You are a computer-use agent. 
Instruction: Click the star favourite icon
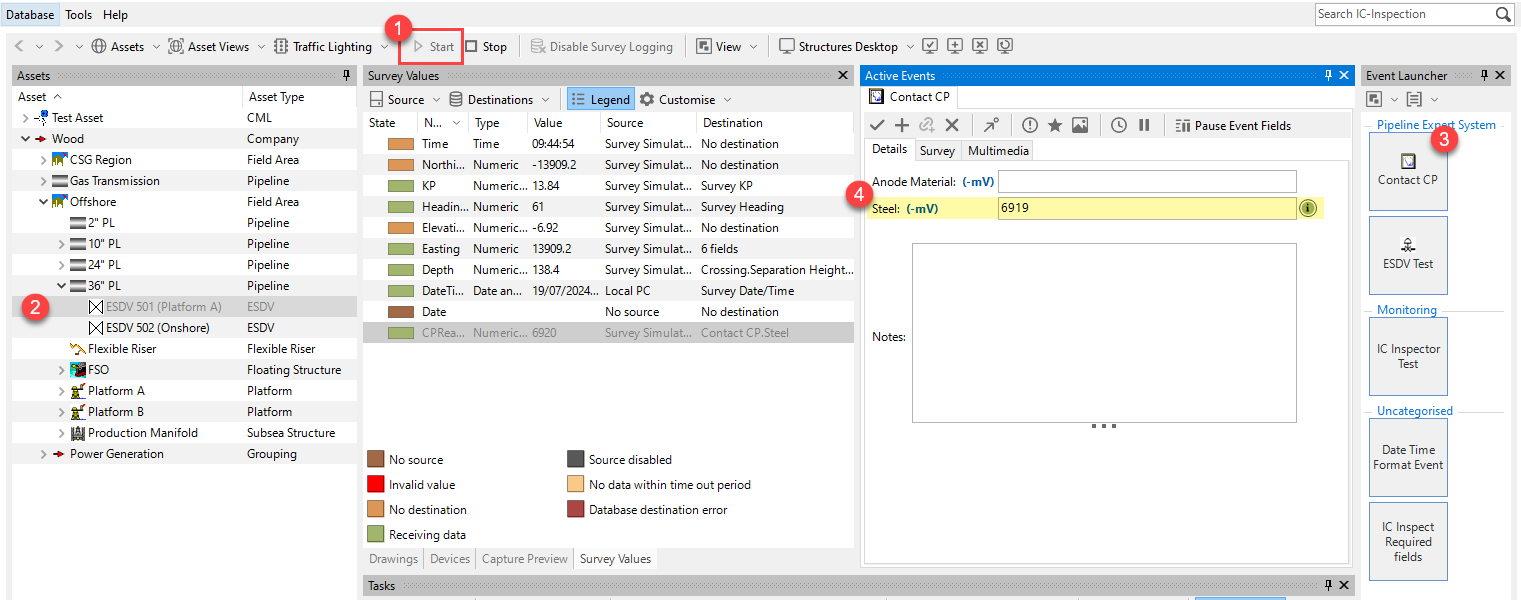[x=1054, y=125]
